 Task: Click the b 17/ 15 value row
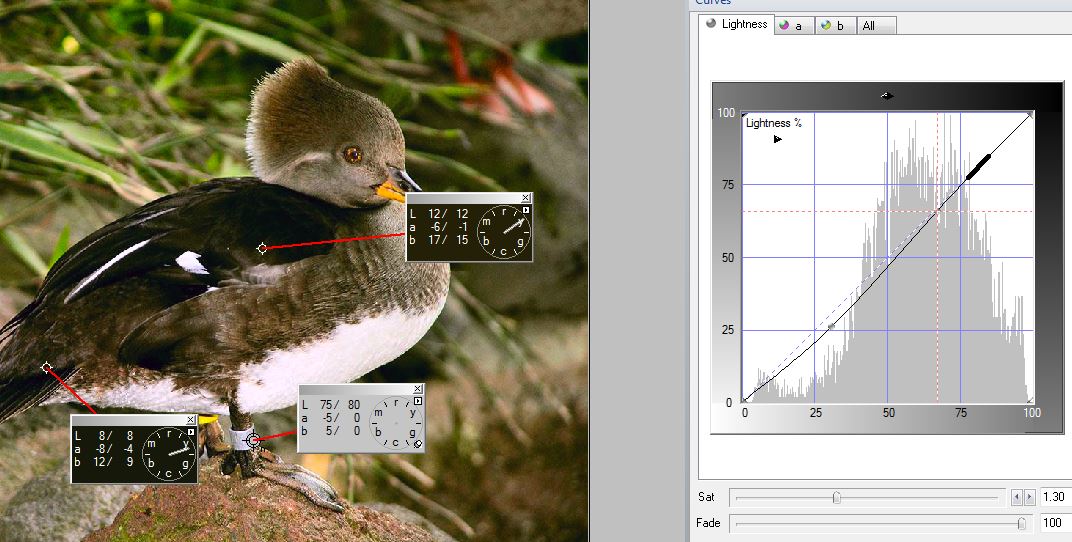(x=439, y=240)
